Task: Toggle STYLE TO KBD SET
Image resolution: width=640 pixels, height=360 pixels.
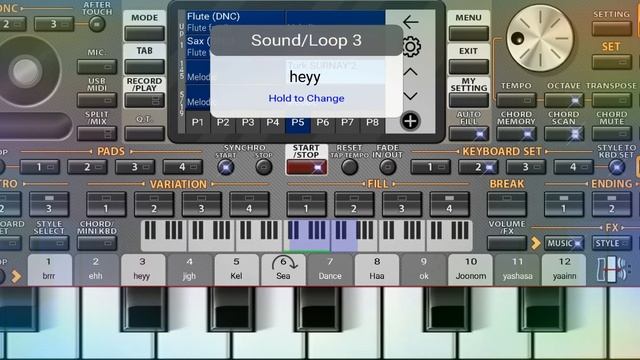Action: 617,167
